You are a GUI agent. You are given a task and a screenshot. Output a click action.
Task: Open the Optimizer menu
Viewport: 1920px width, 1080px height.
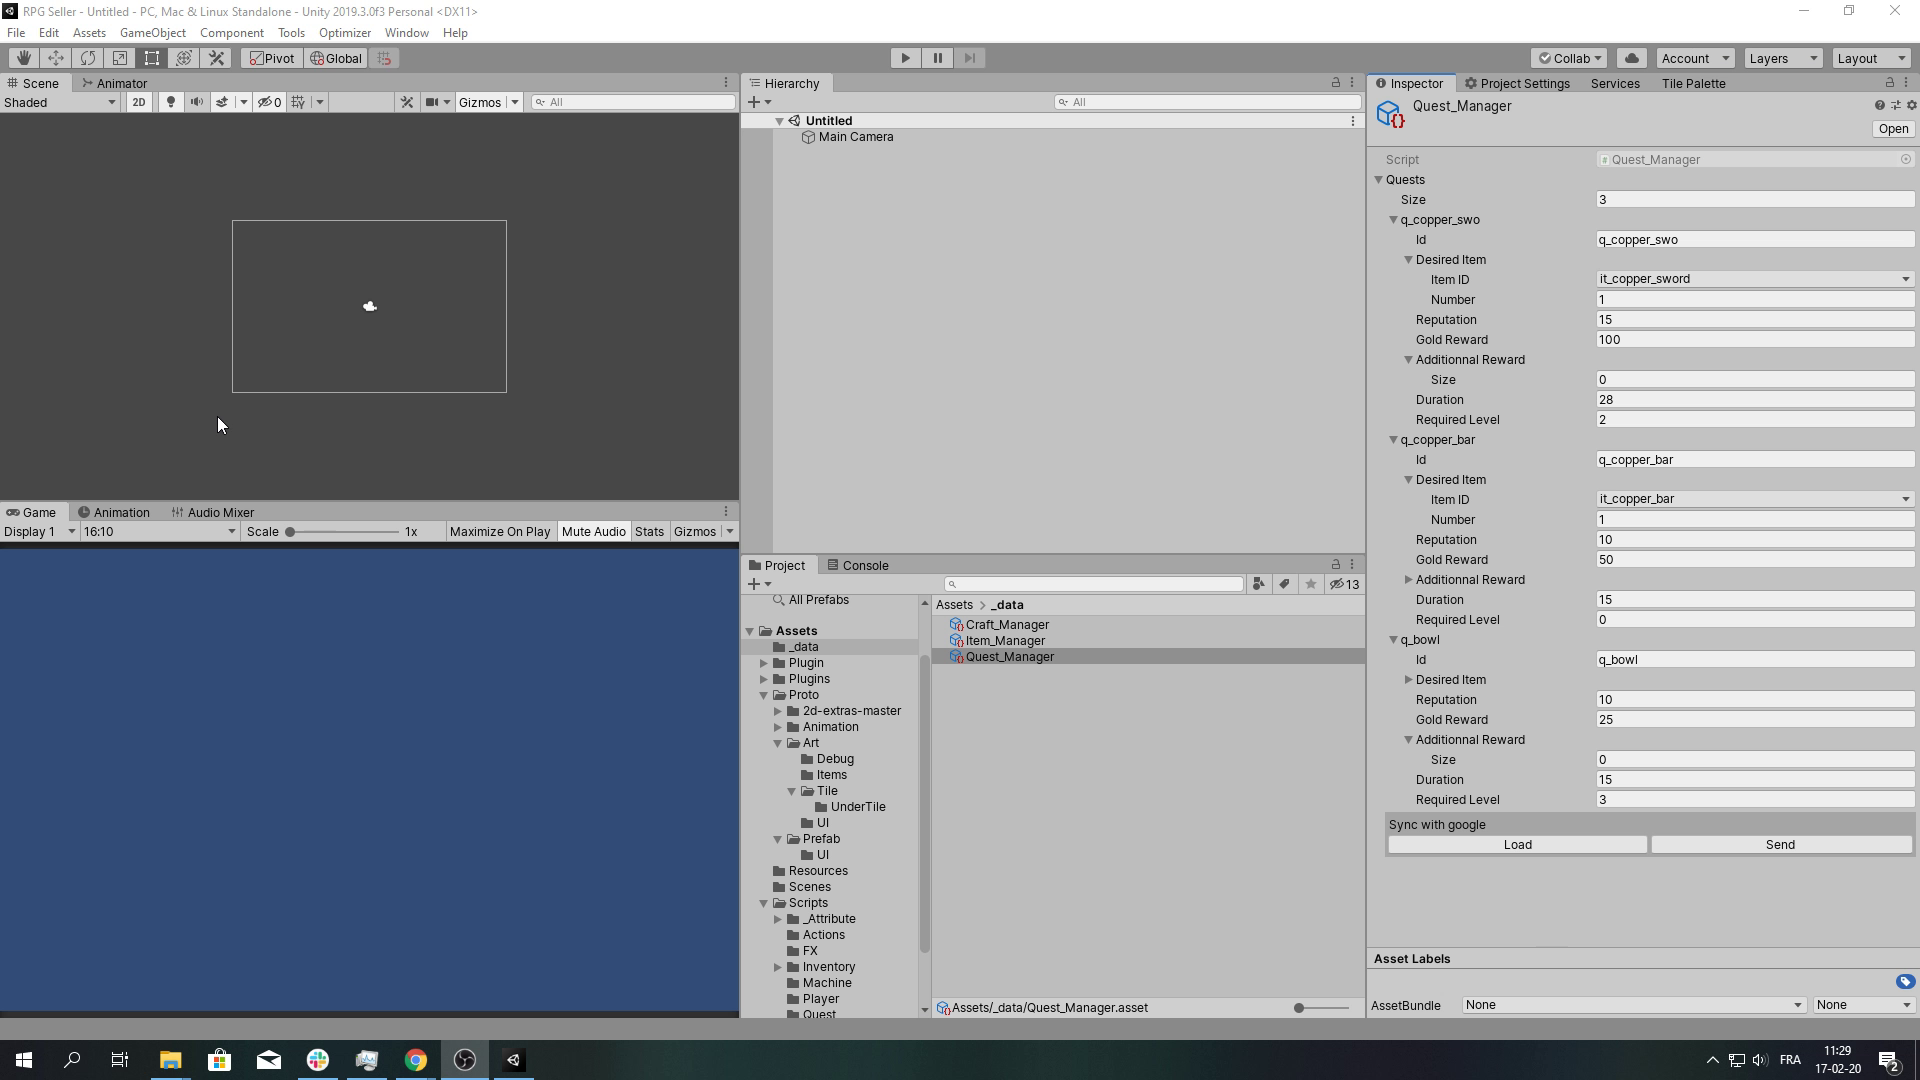pyautogui.click(x=345, y=33)
